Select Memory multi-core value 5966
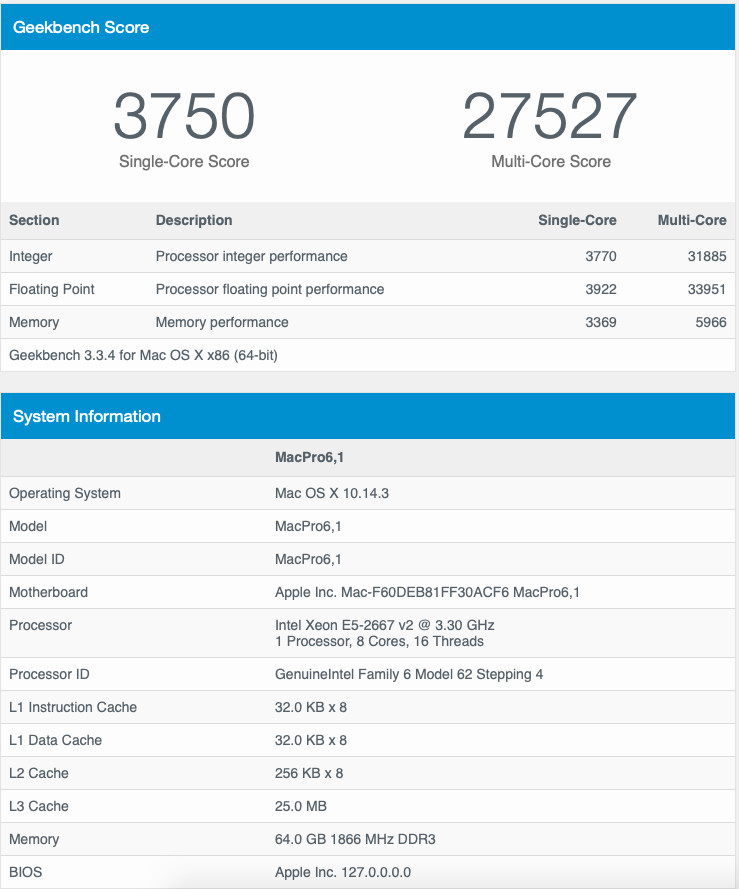 click(711, 322)
